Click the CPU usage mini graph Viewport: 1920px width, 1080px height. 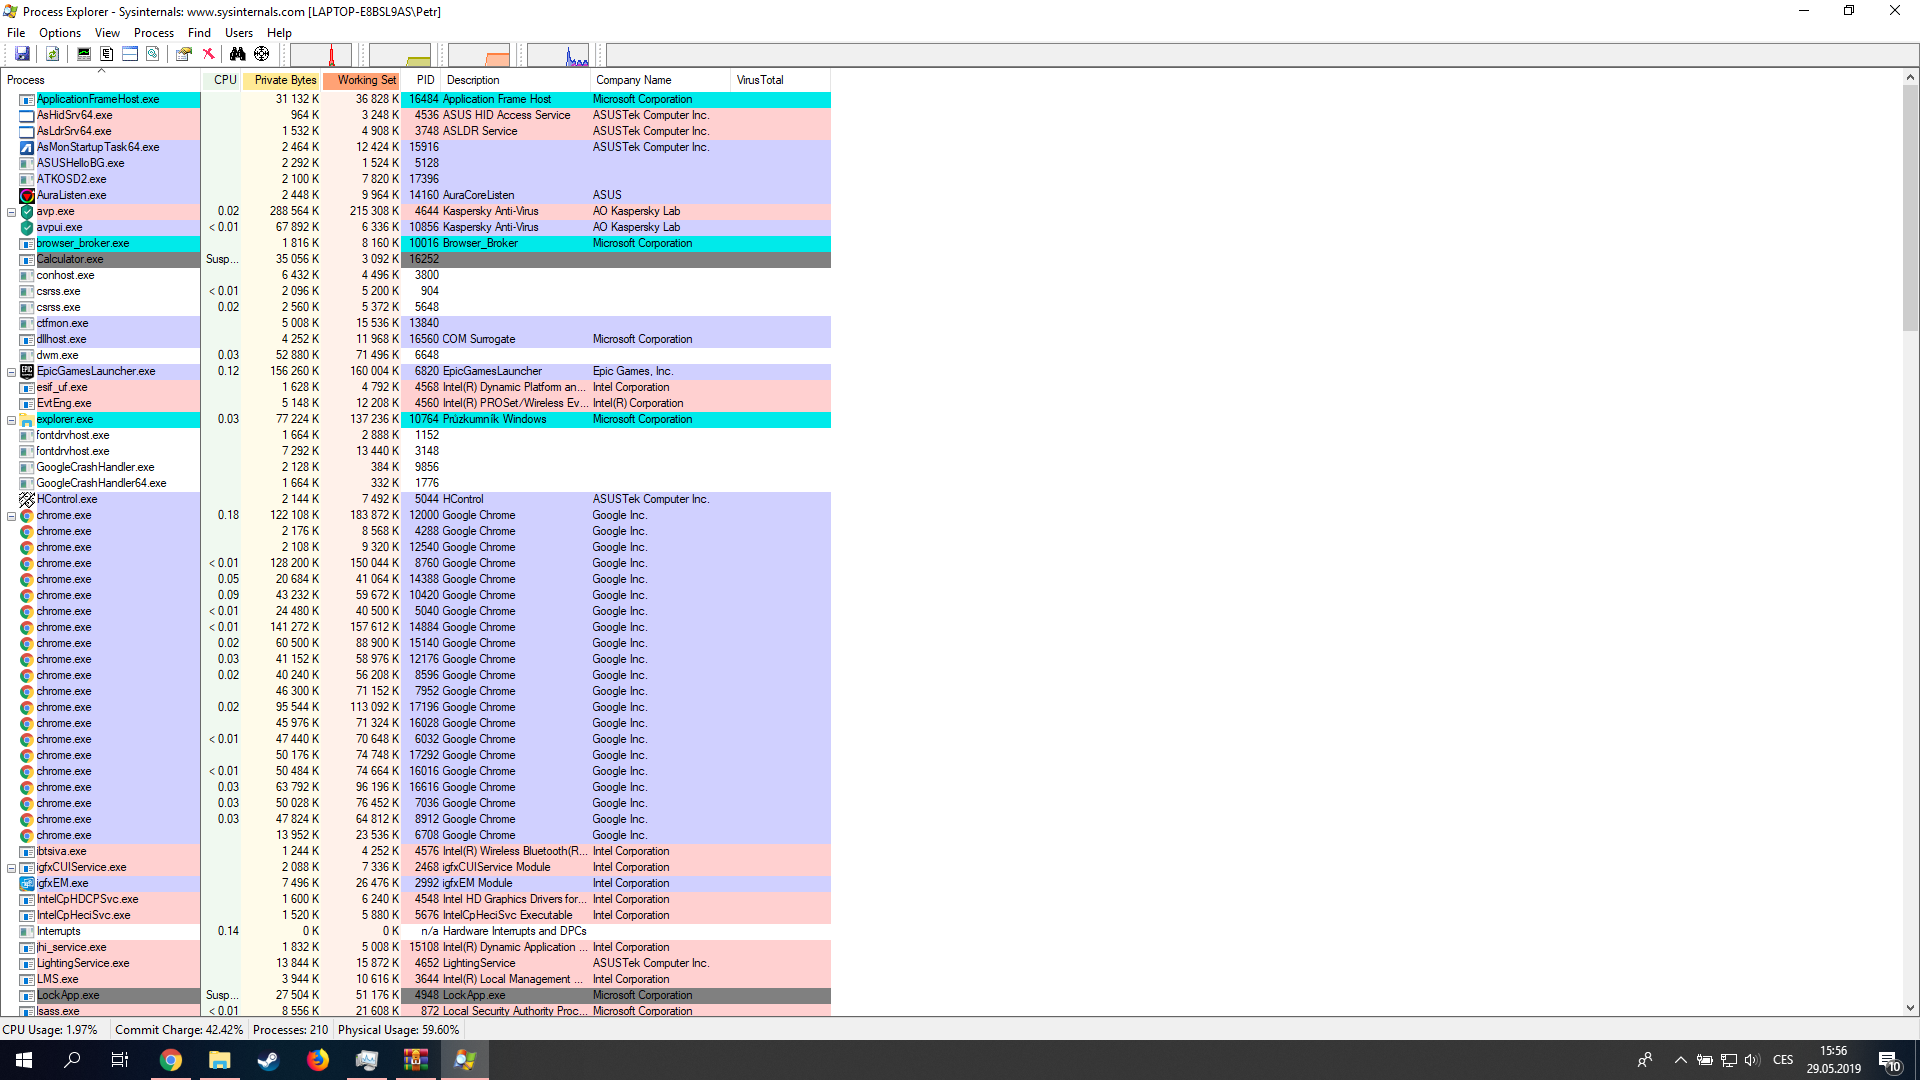pos(321,55)
